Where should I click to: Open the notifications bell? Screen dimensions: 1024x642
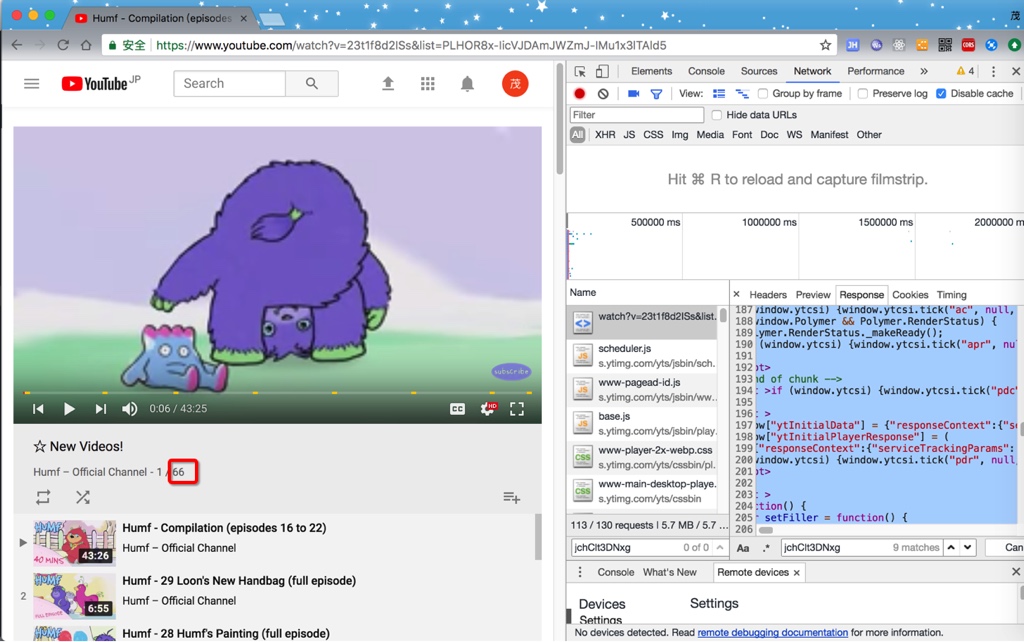(467, 84)
